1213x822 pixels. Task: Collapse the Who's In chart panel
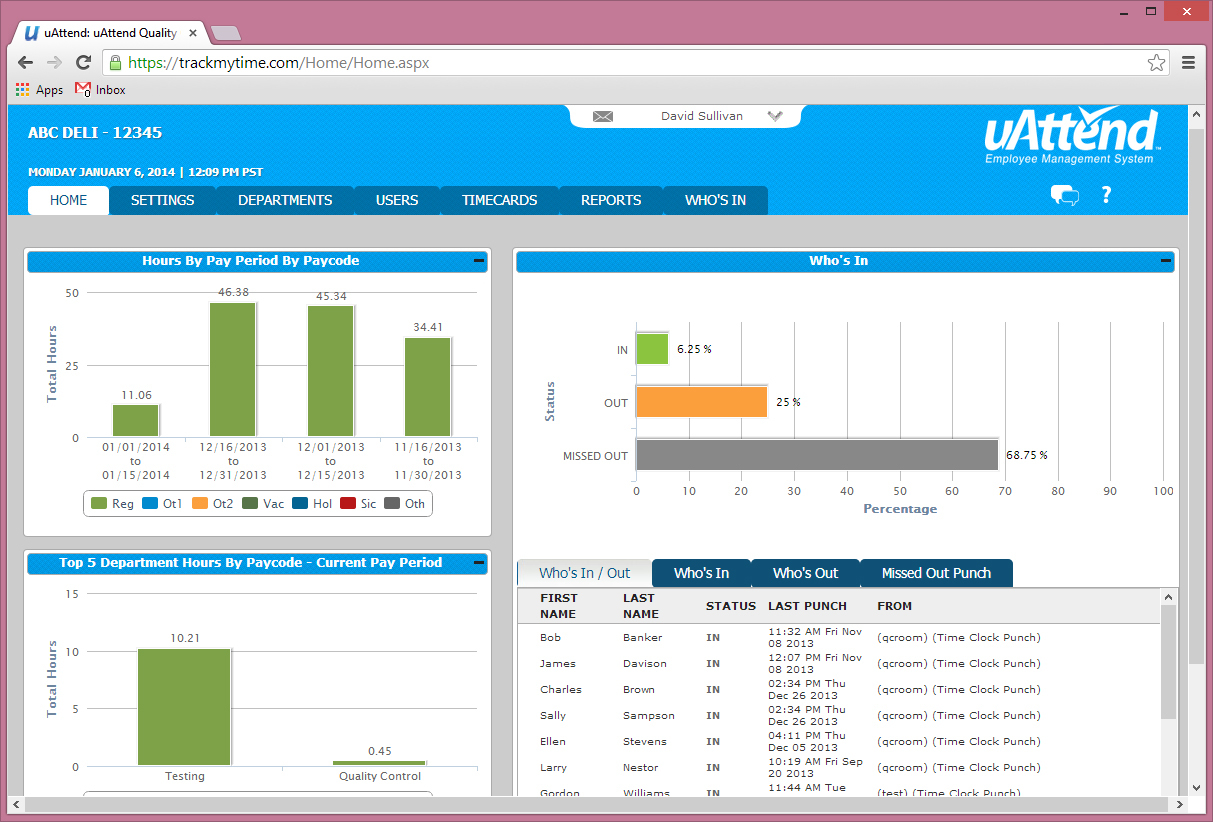tap(1165, 261)
